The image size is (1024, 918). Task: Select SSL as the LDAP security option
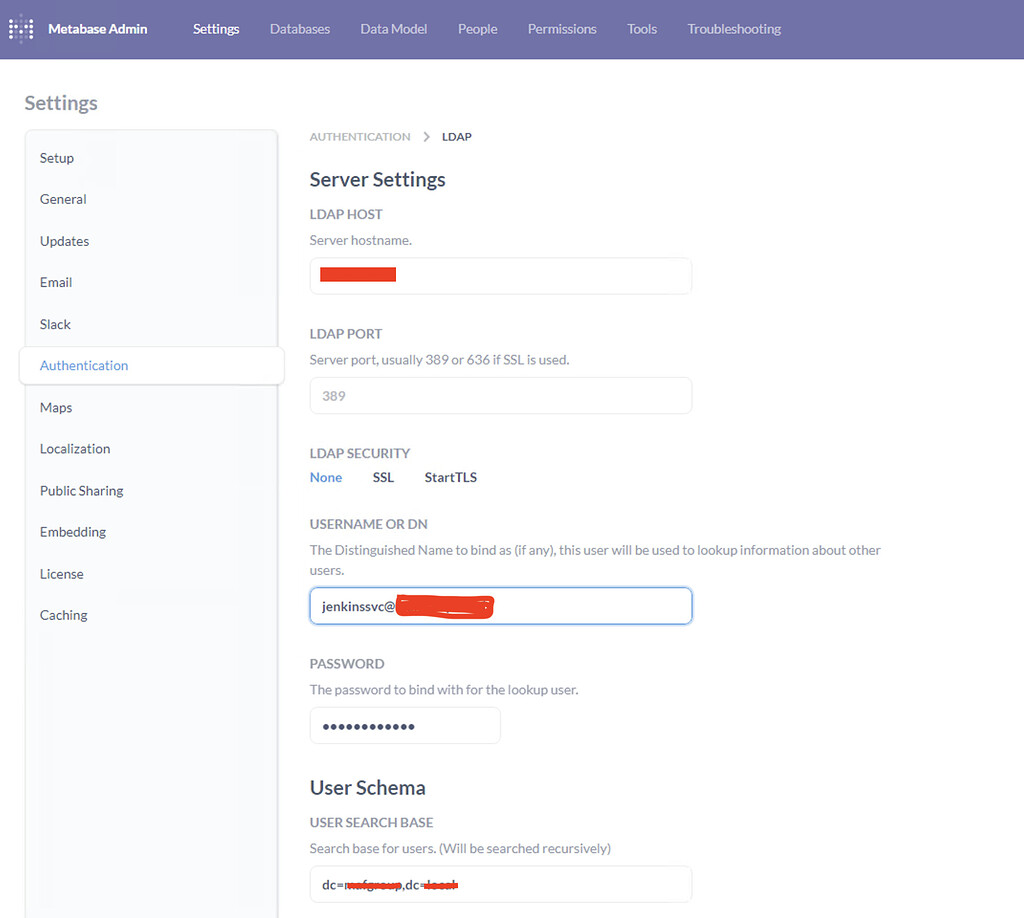pyautogui.click(x=383, y=477)
